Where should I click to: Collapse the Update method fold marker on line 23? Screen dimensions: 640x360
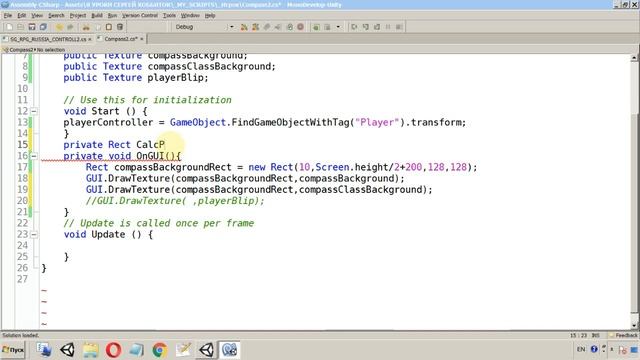tap(34, 234)
